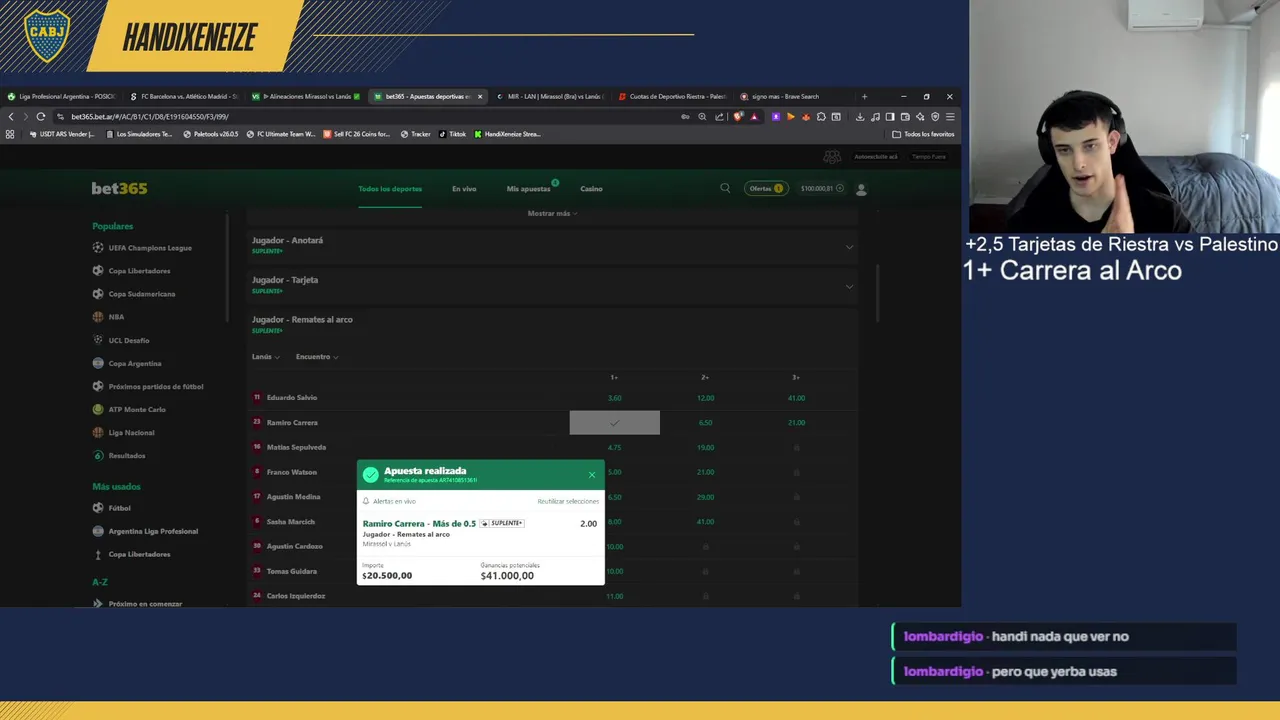Image resolution: width=1280 pixels, height=720 pixels.
Task: Click the Palelools v26.0.5 bookmark
Action: click(x=210, y=134)
